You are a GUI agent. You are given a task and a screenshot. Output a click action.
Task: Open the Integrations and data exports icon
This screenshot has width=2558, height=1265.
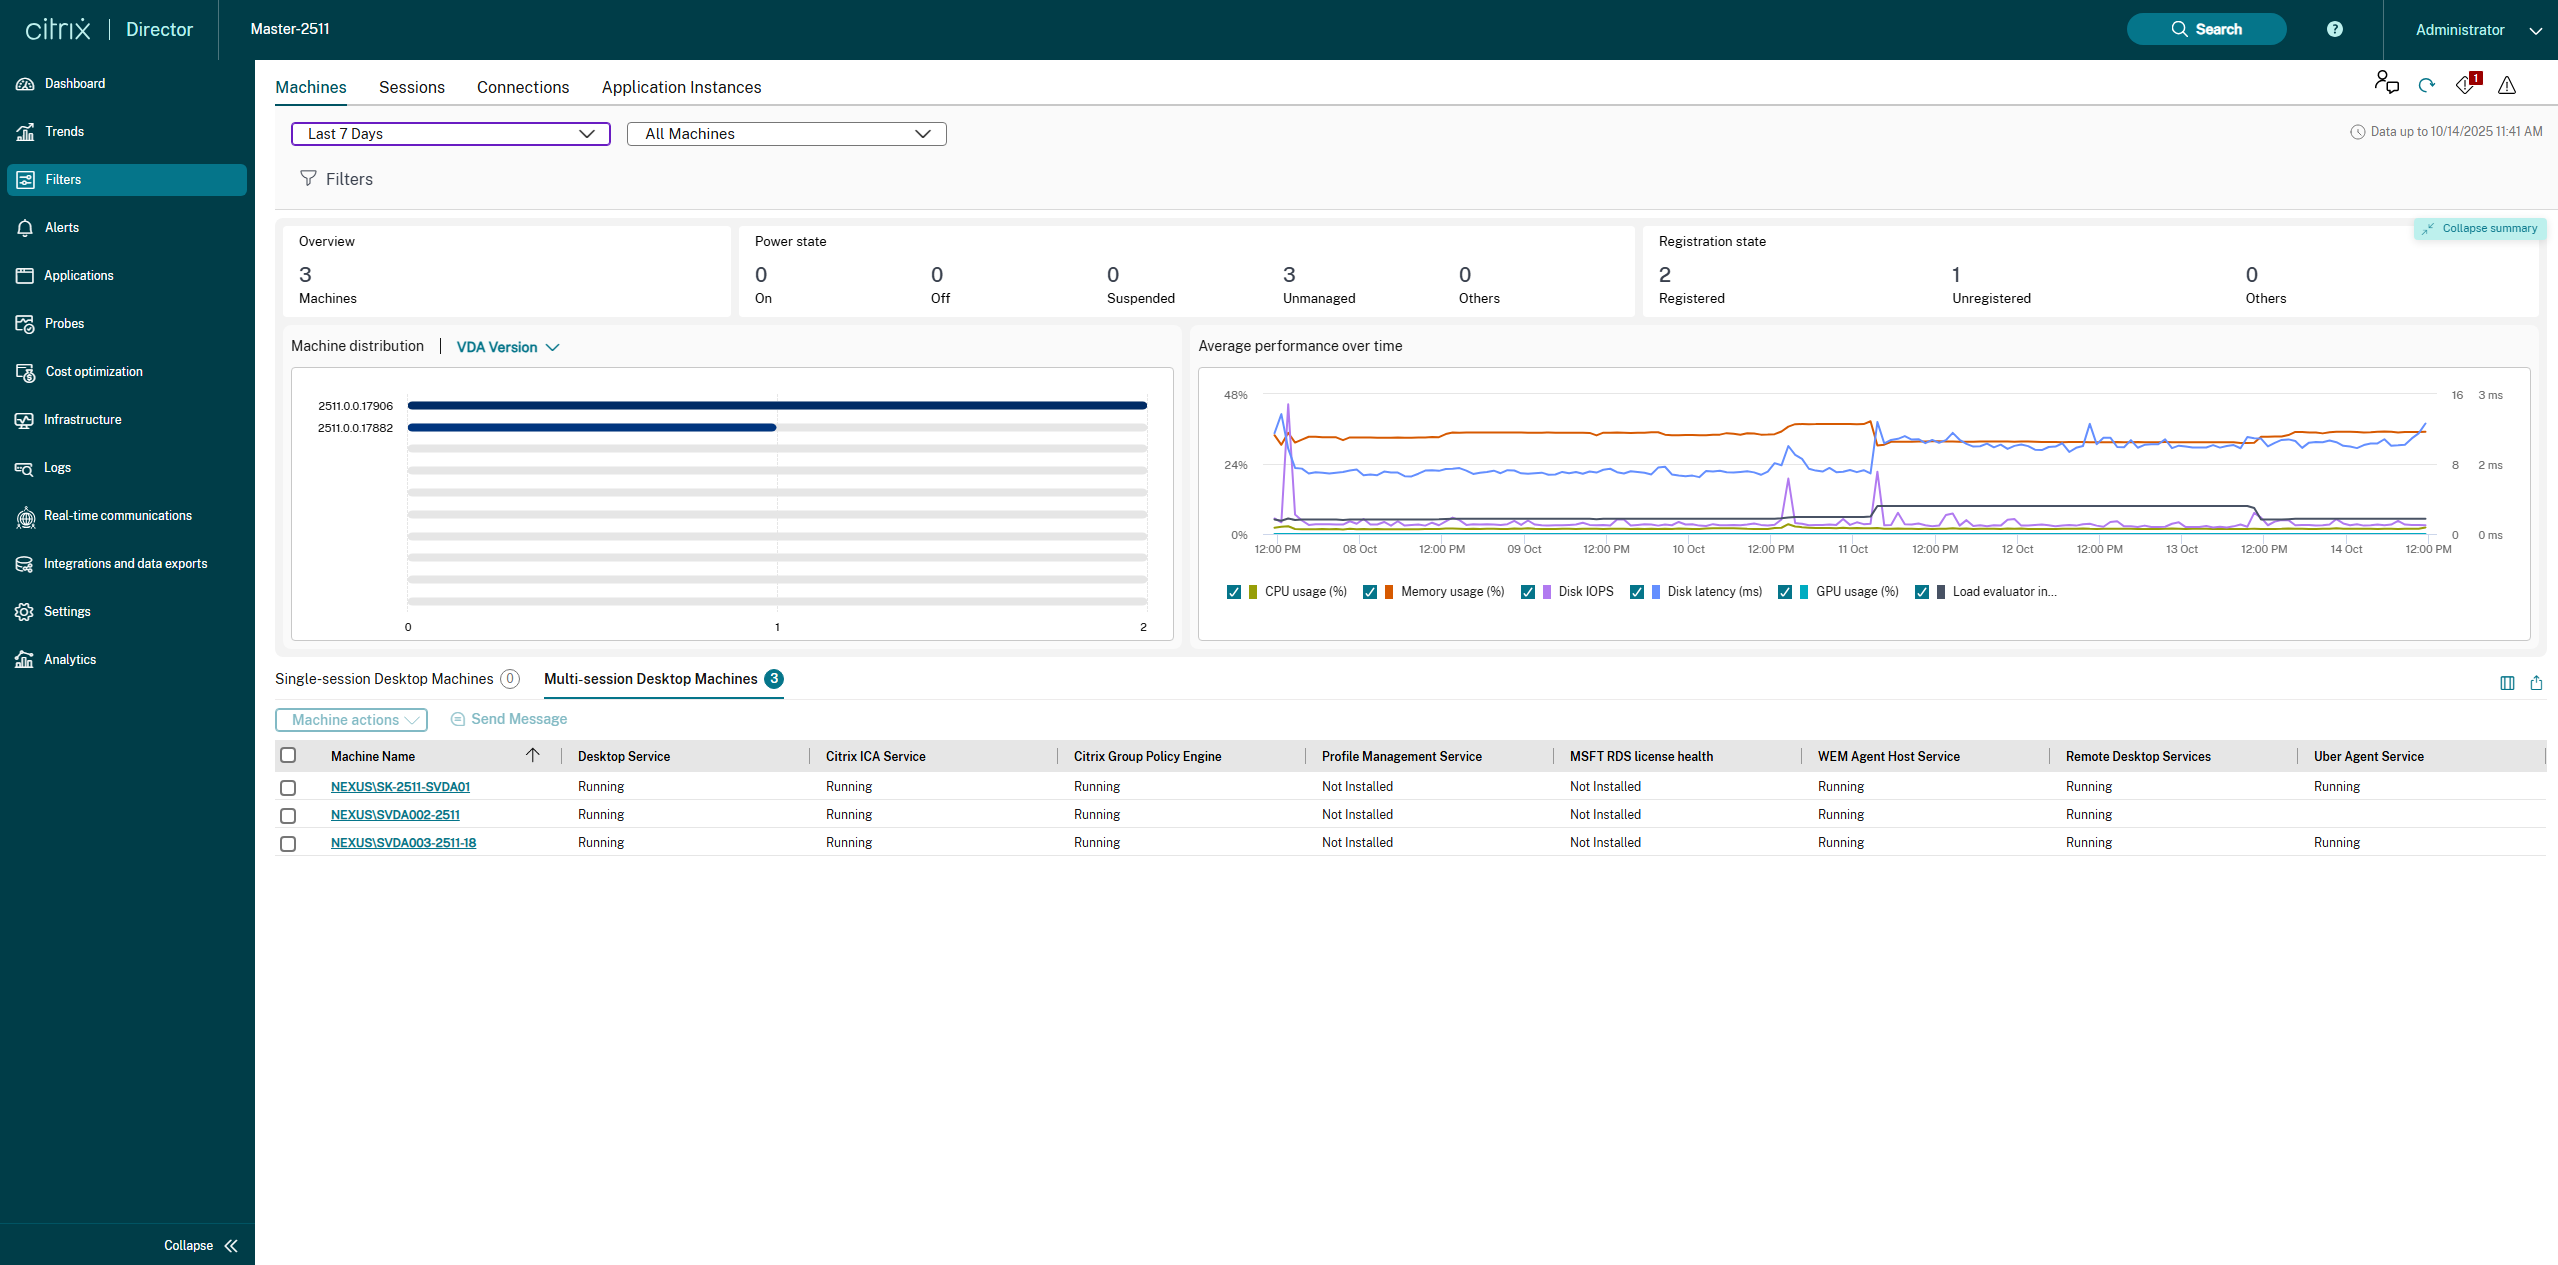(x=25, y=564)
